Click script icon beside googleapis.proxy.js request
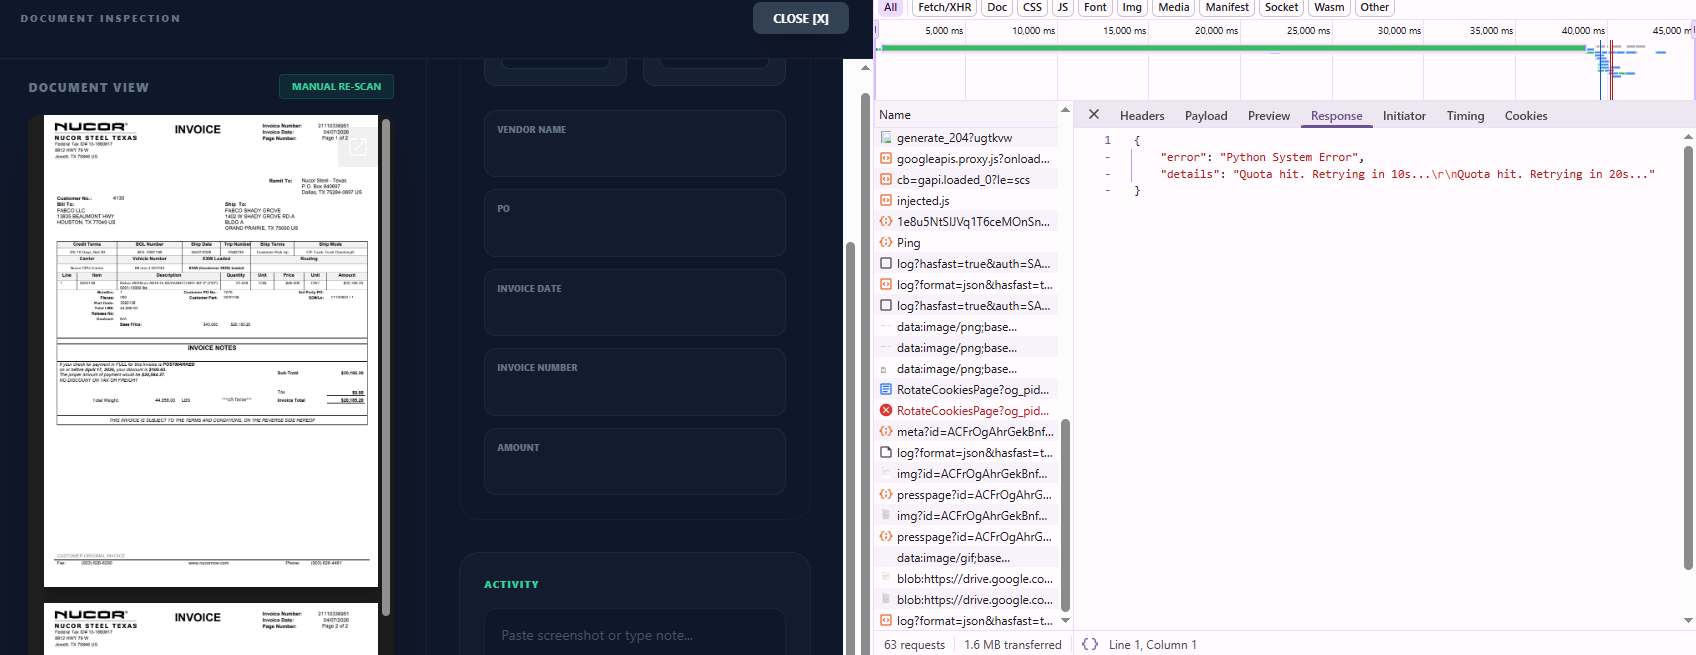1696x655 pixels. coord(886,159)
